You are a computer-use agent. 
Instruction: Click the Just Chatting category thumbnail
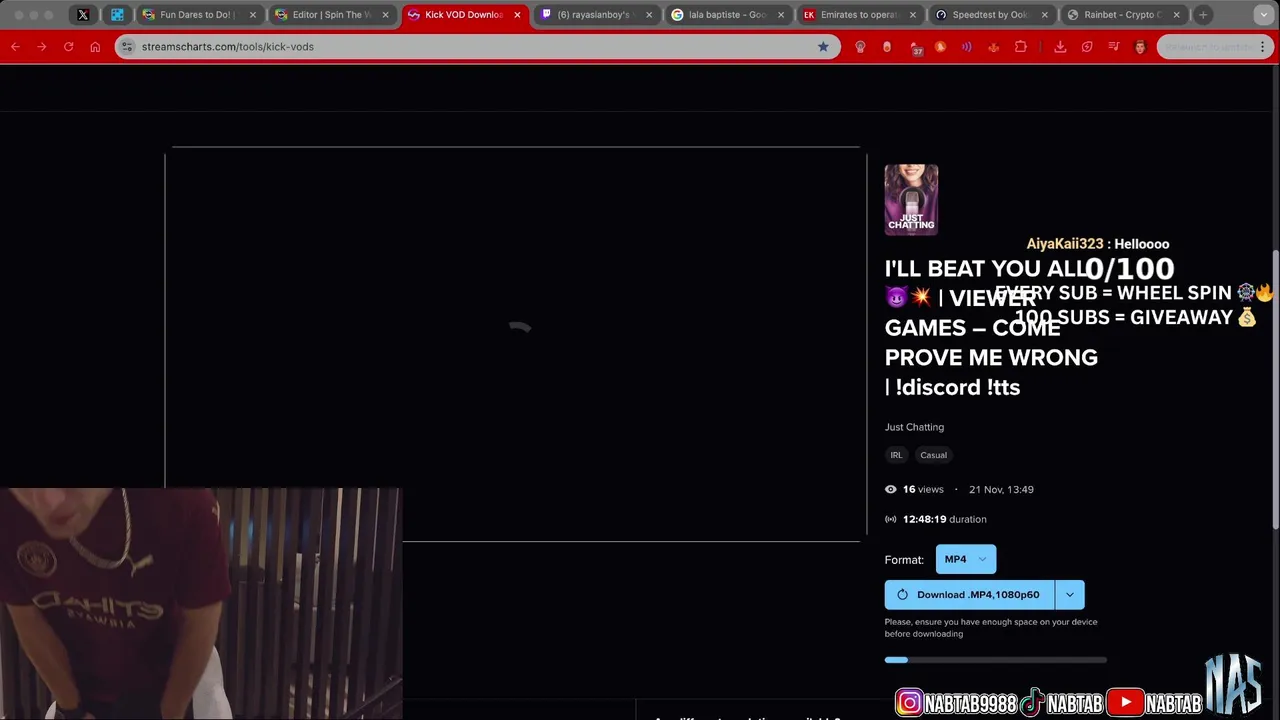click(x=911, y=200)
